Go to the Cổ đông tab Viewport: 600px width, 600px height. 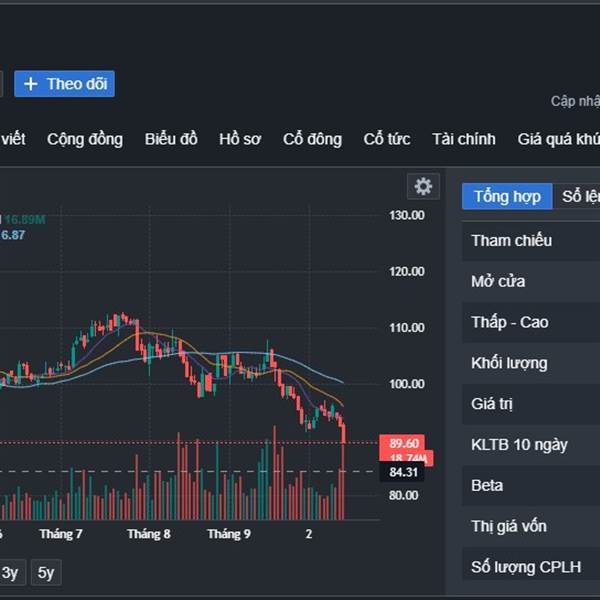(x=312, y=139)
